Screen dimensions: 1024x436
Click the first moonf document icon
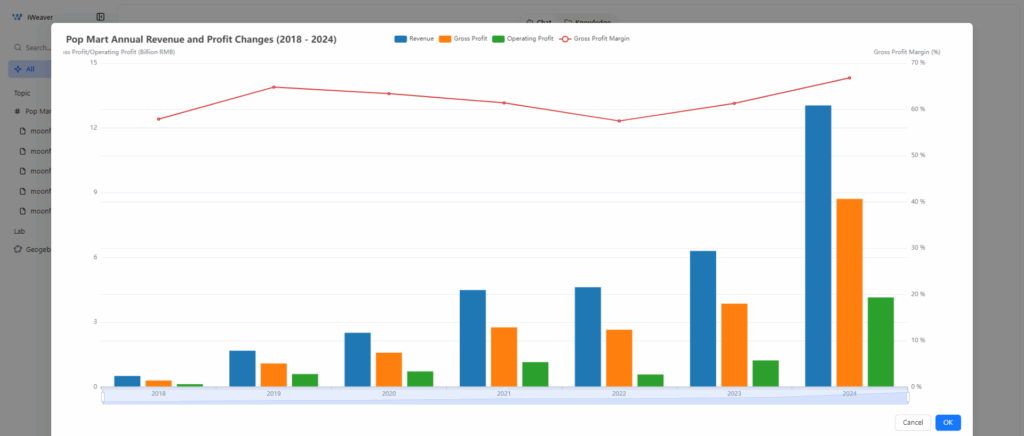coord(23,131)
